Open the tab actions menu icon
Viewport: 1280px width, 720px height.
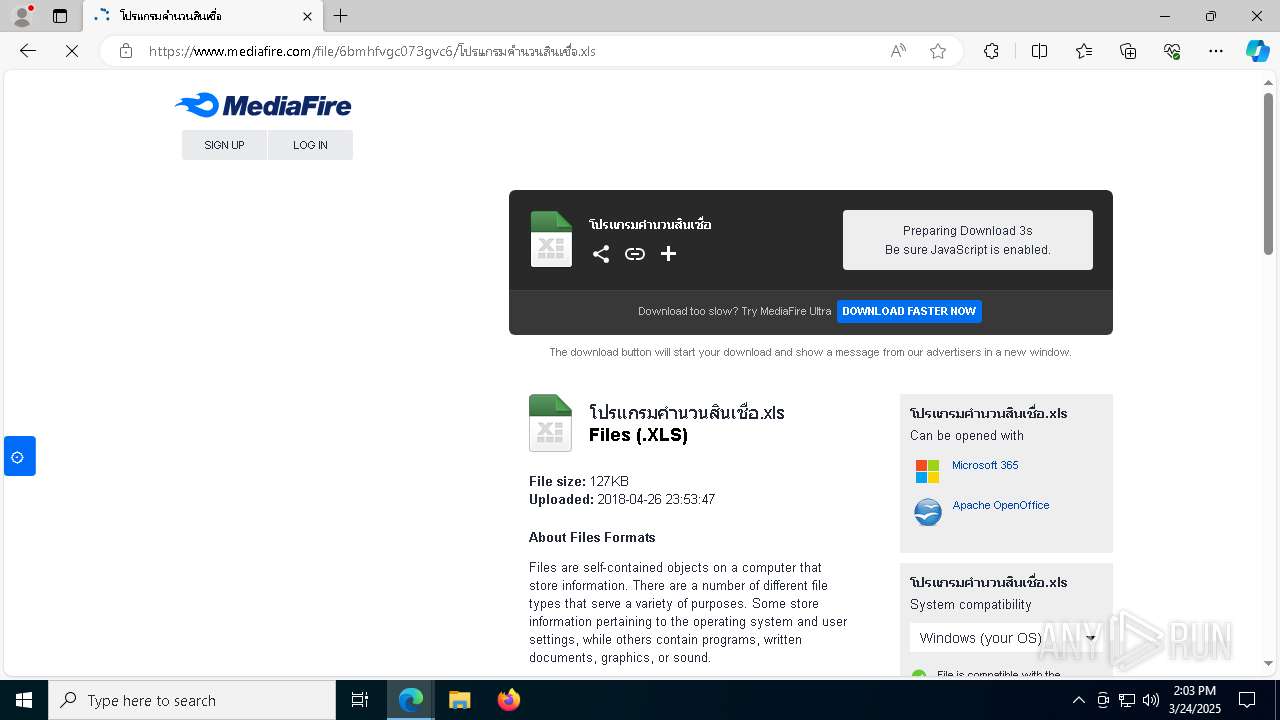(60, 16)
